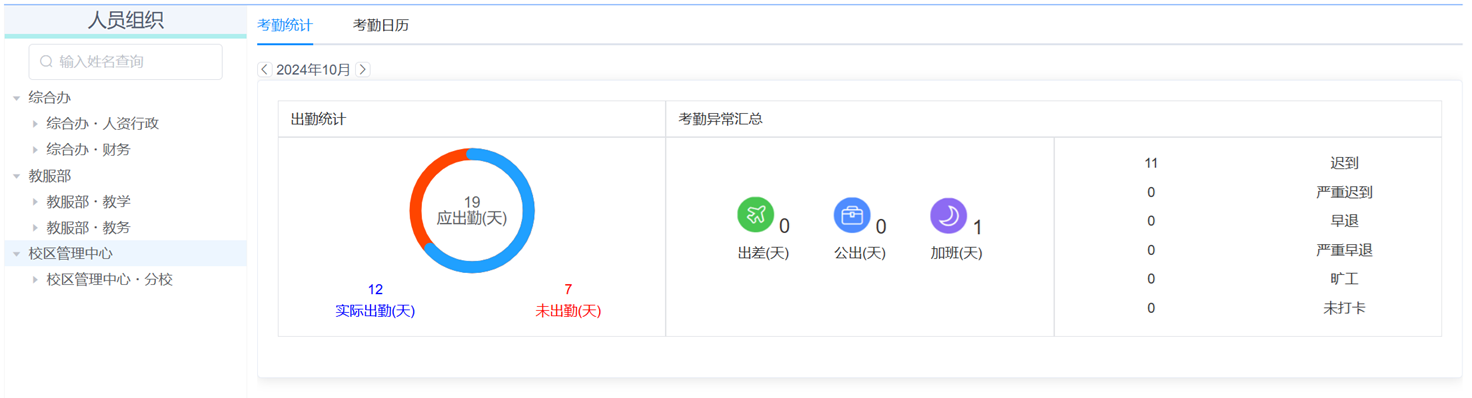Click the 出勤统计 header

(x=318, y=119)
